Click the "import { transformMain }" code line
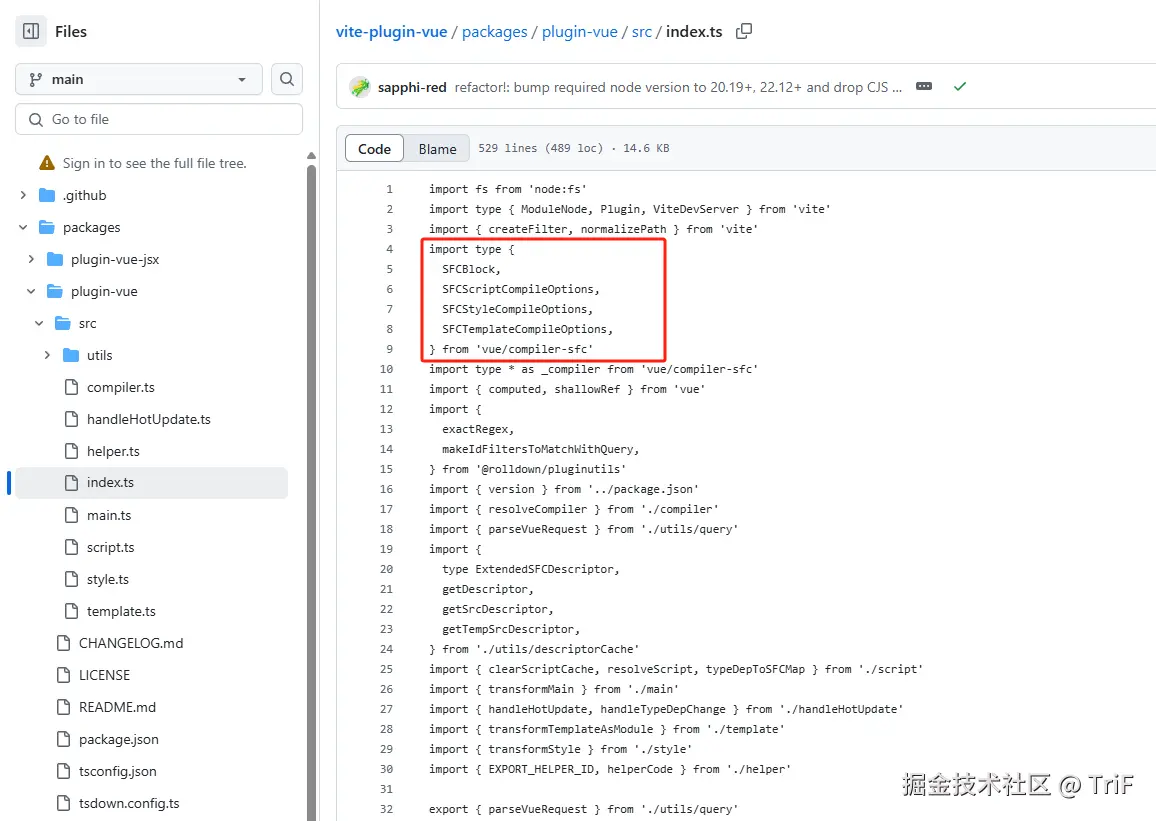 pyautogui.click(x=554, y=689)
